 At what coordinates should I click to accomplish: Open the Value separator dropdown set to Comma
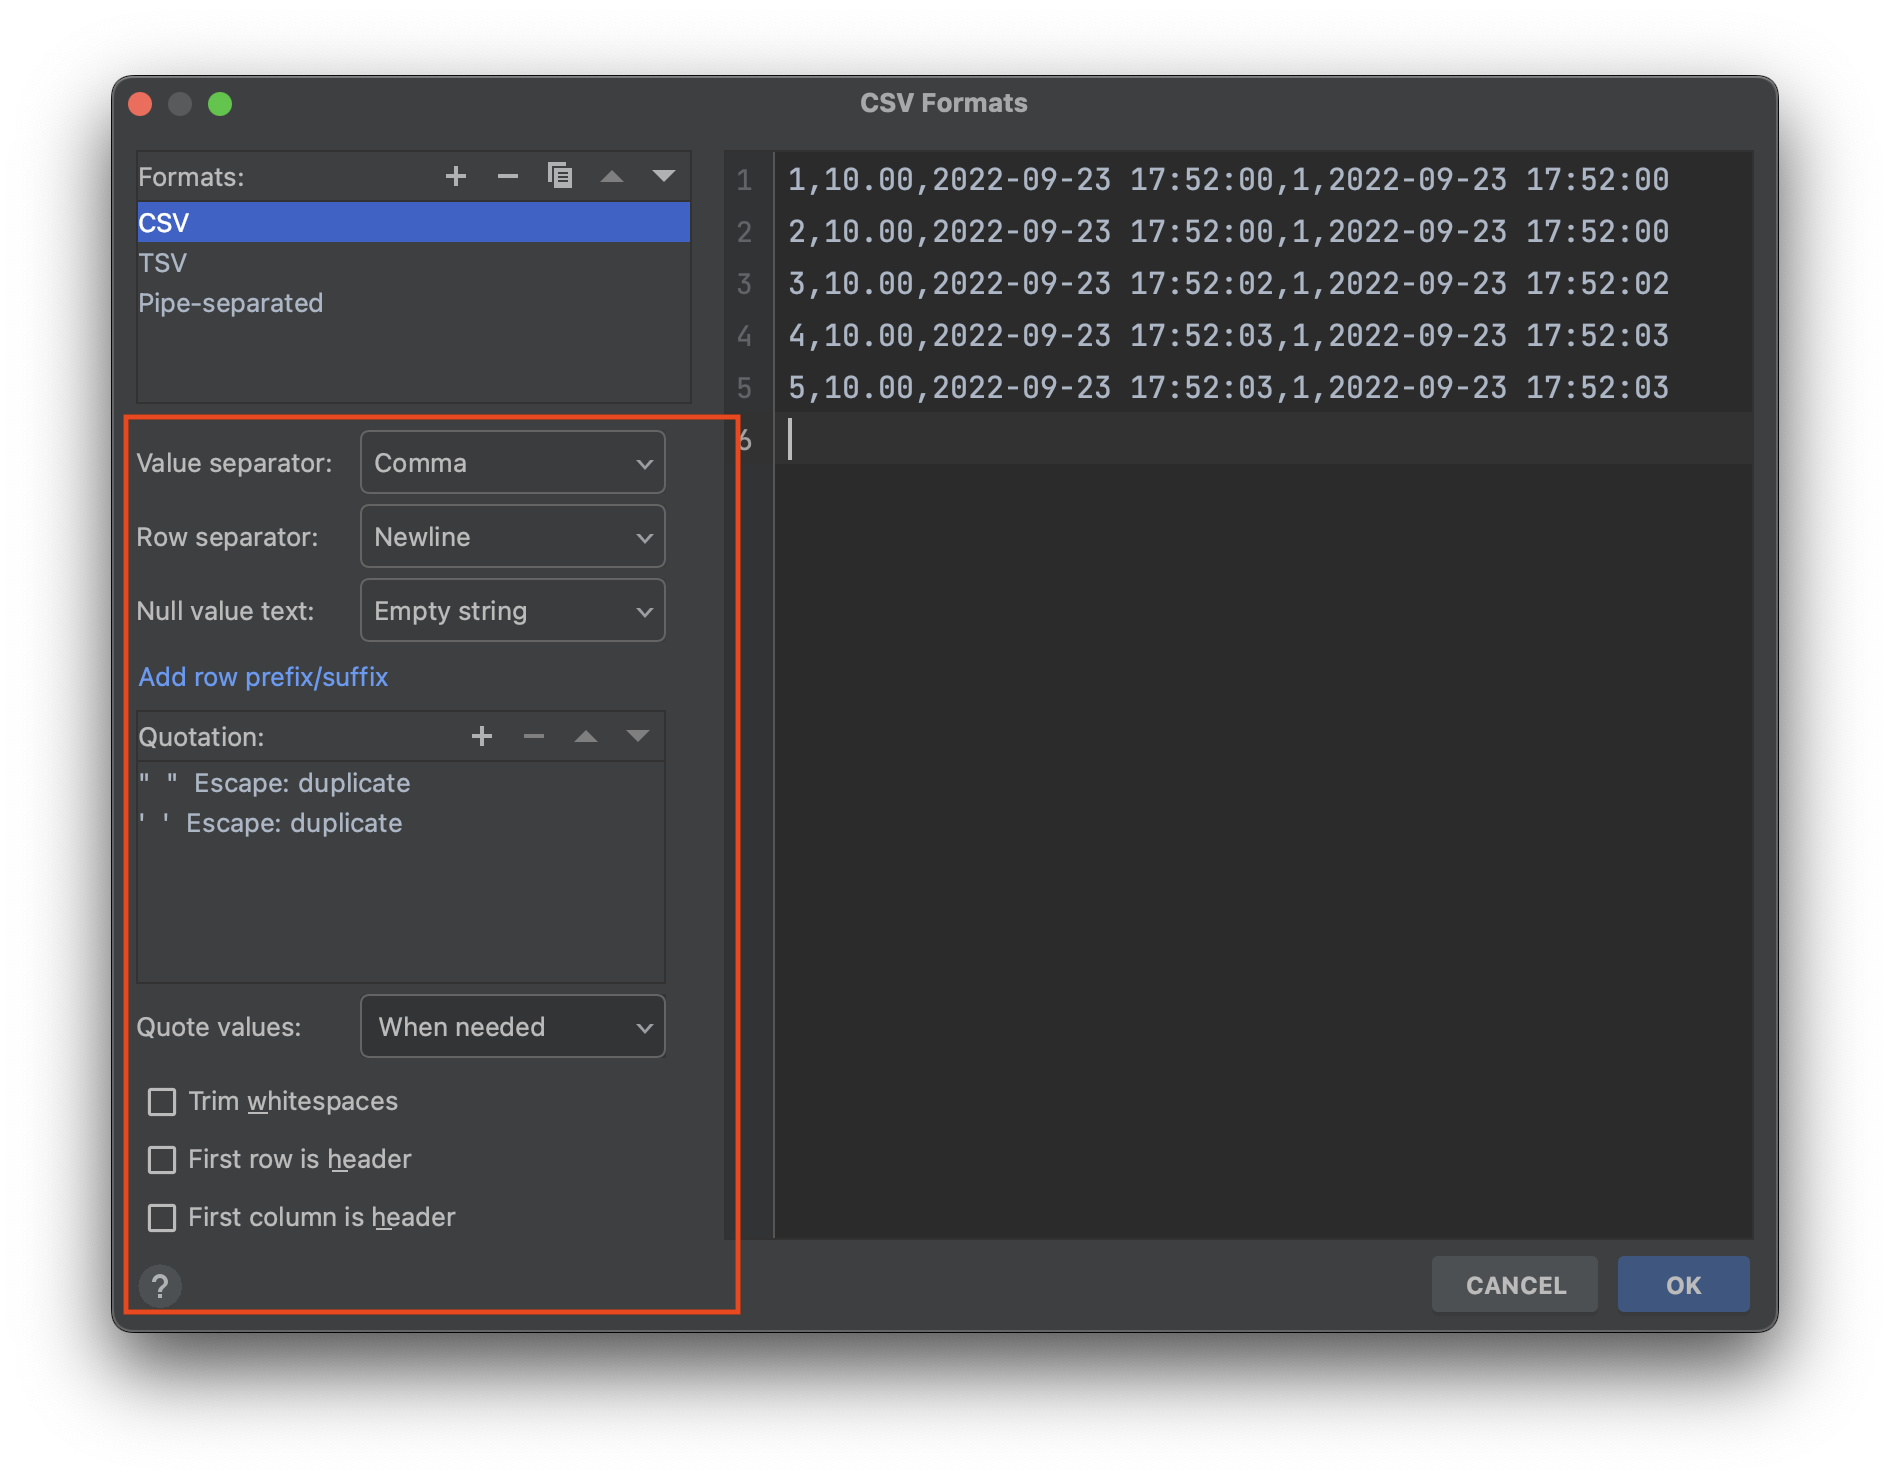tap(513, 463)
